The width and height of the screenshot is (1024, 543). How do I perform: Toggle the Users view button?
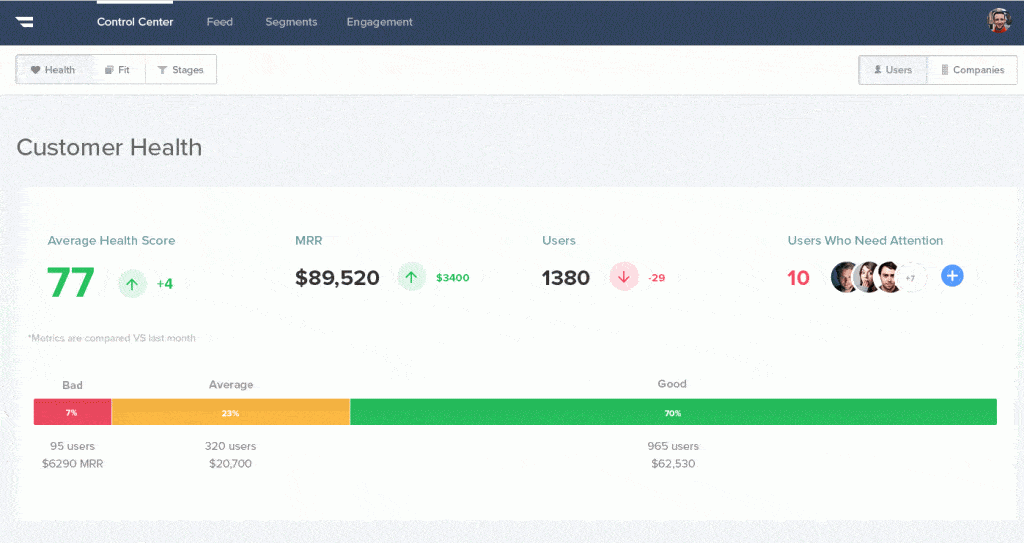coord(893,70)
